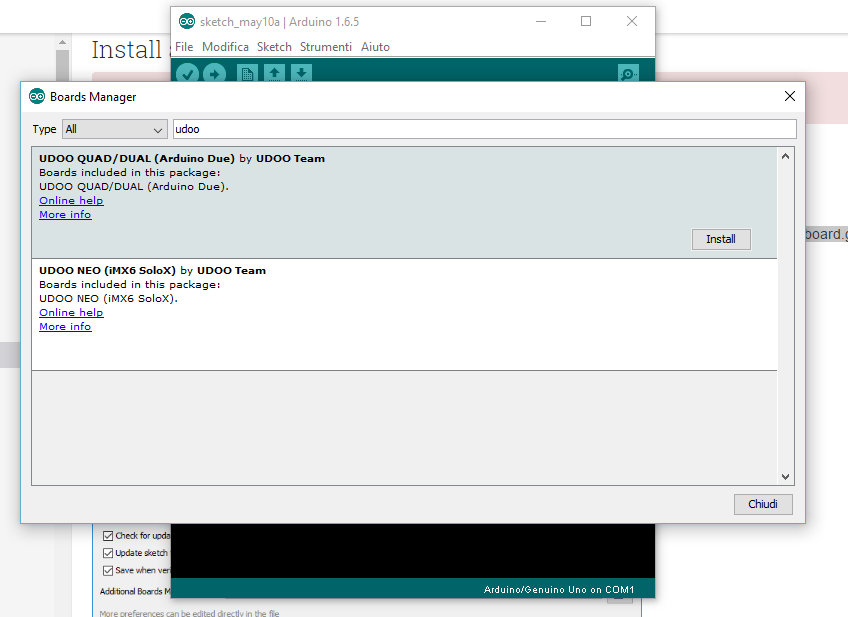Open the Modifica menu
848x617 pixels.
[225, 47]
